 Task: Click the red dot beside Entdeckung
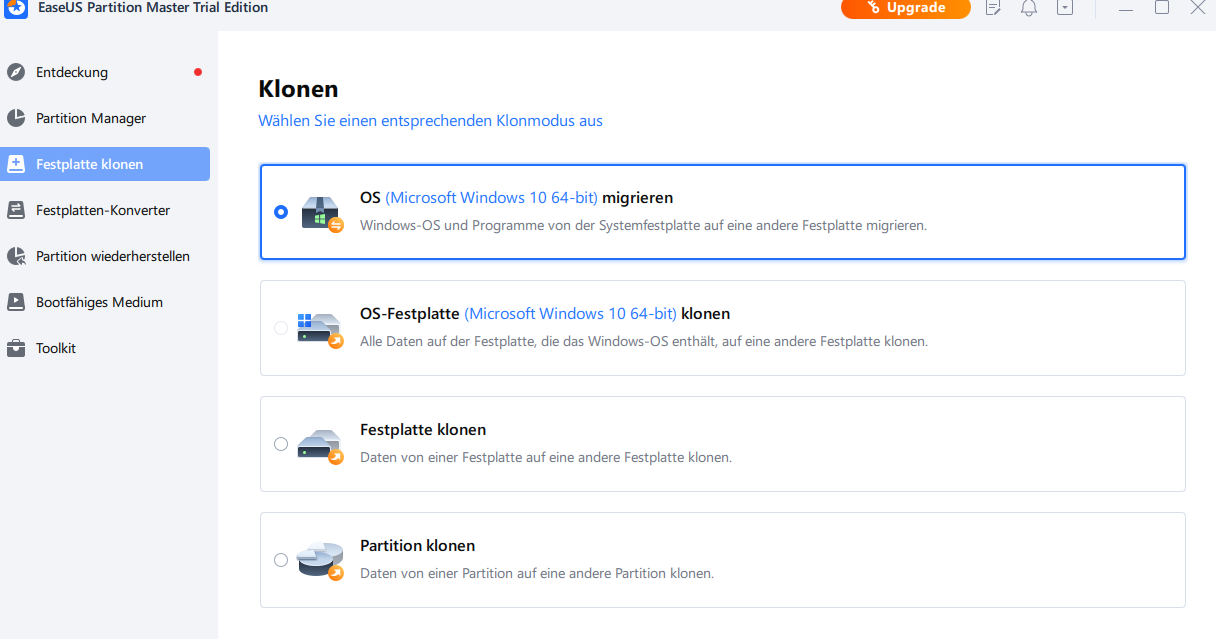pyautogui.click(x=198, y=72)
